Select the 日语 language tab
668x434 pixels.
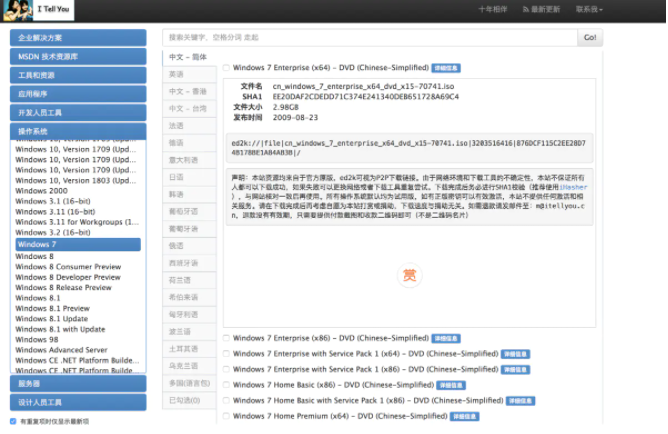pos(177,176)
